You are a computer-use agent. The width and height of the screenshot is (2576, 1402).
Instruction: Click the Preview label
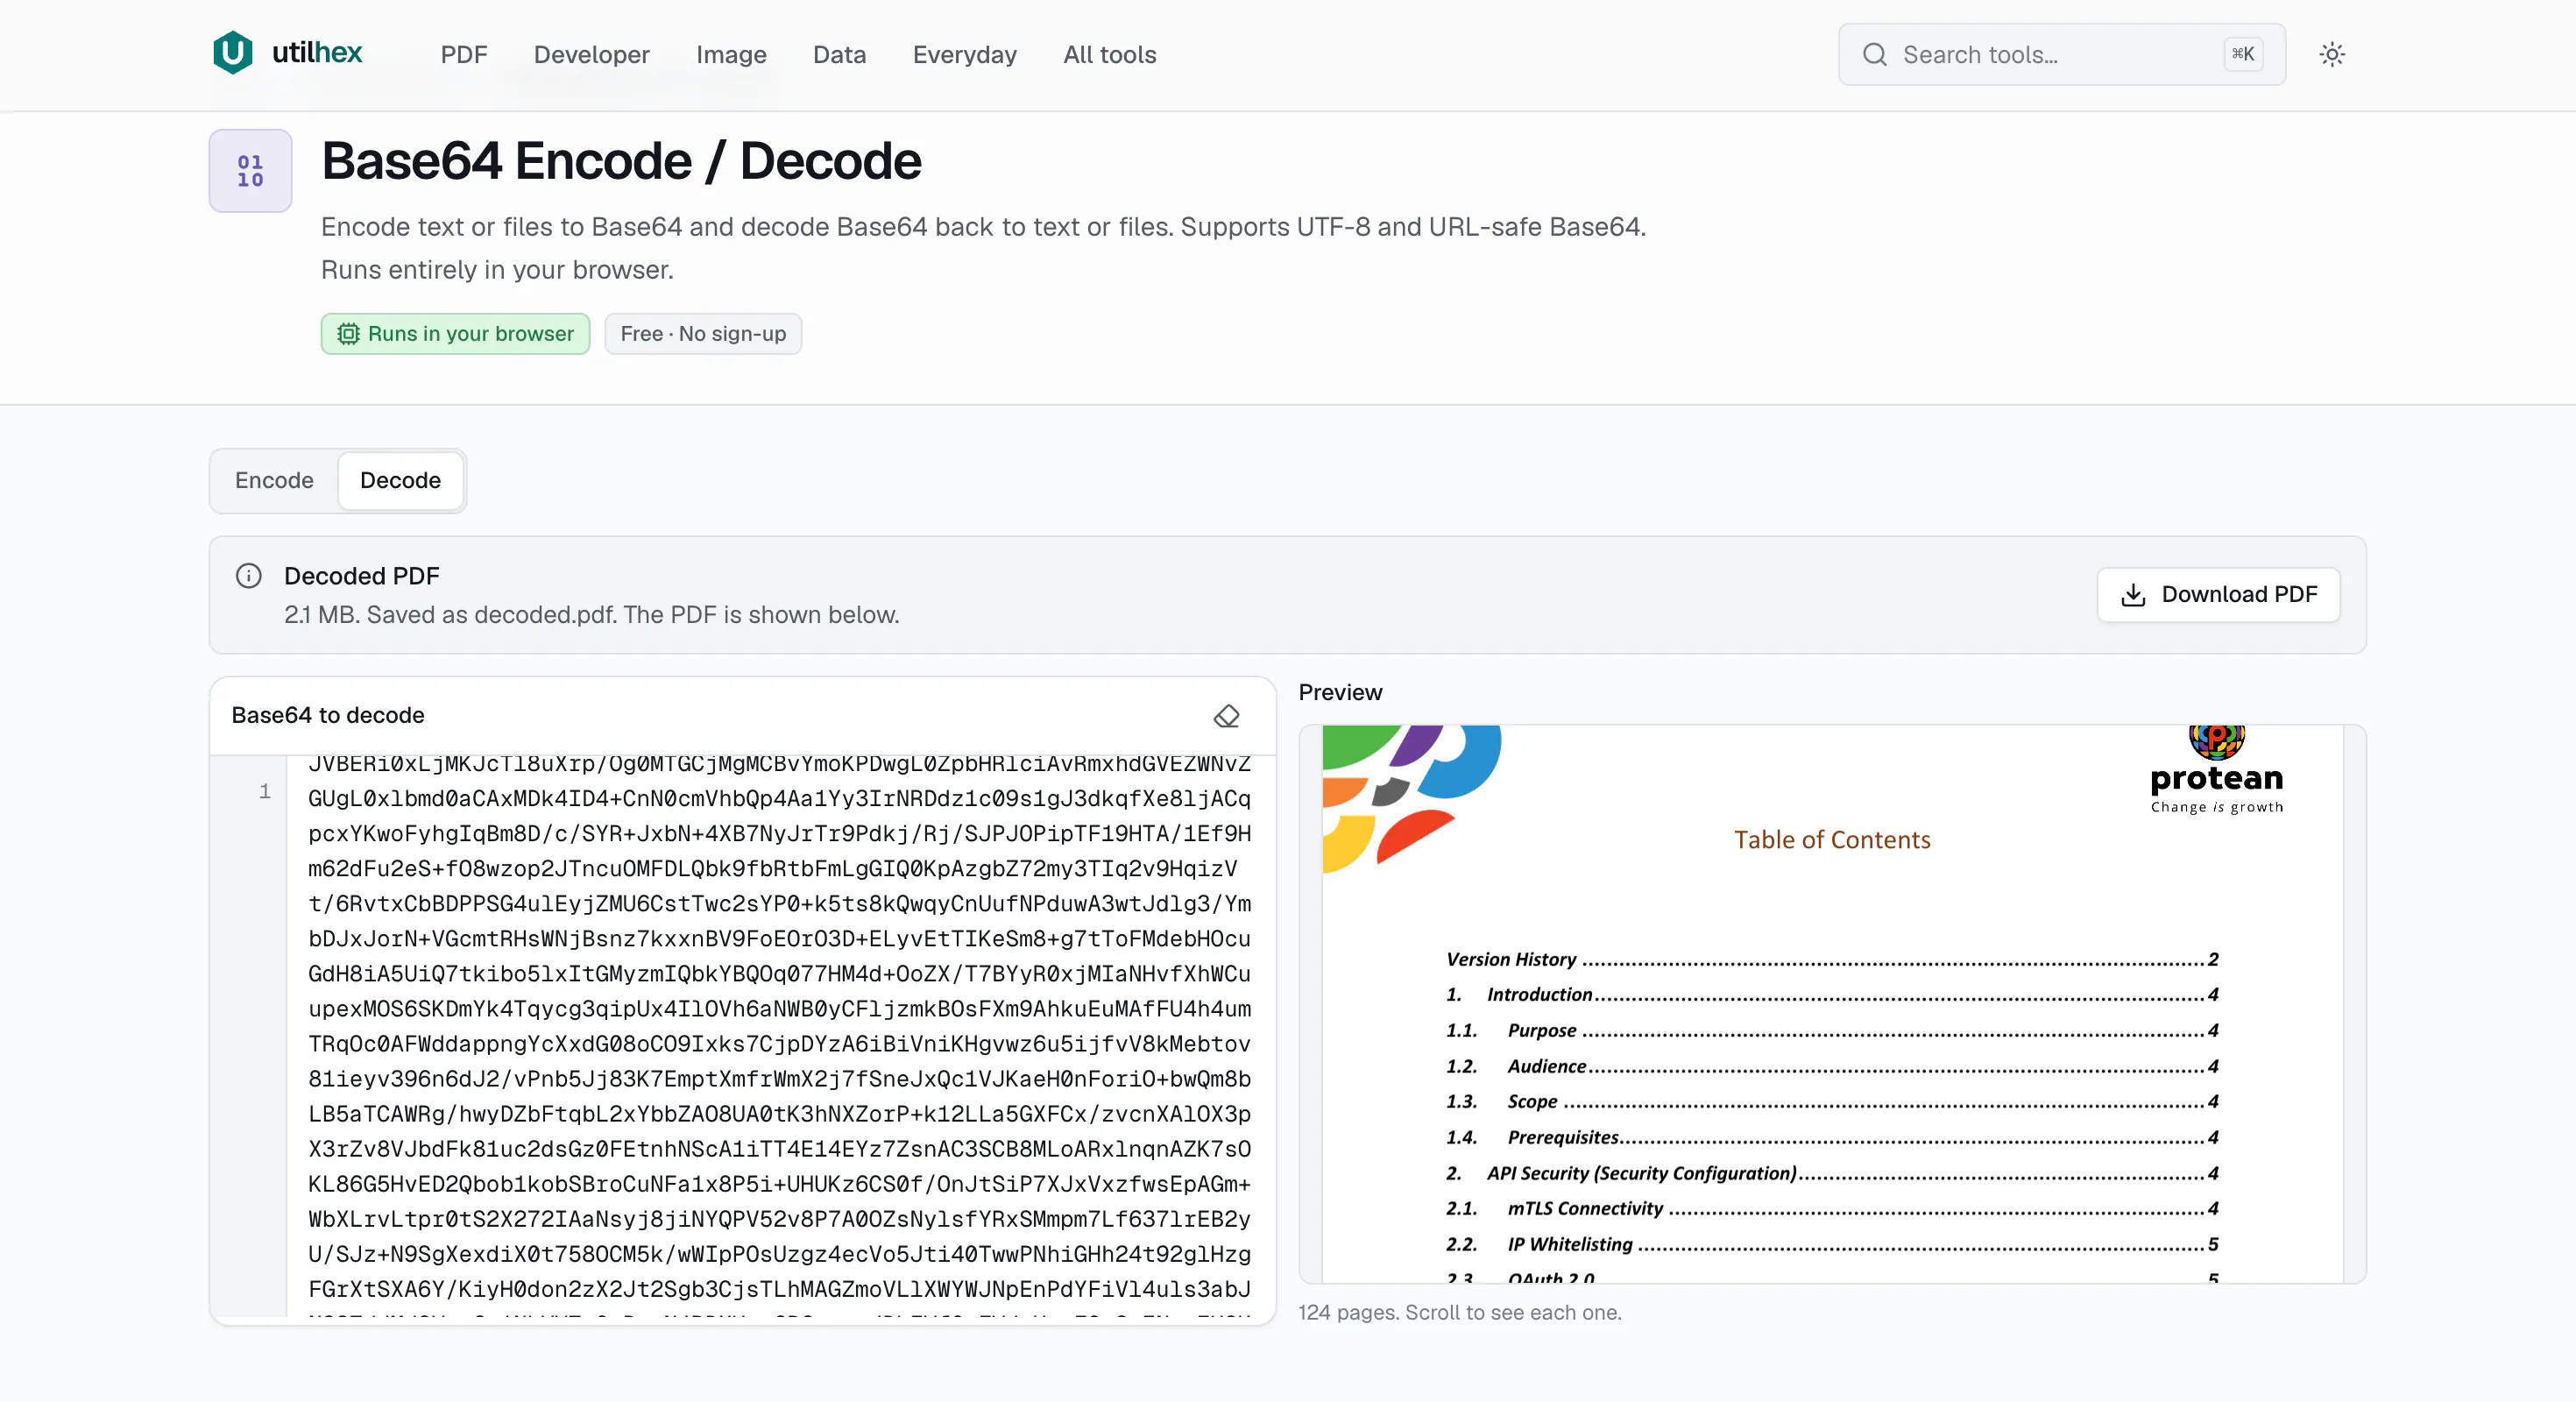pos(1340,692)
